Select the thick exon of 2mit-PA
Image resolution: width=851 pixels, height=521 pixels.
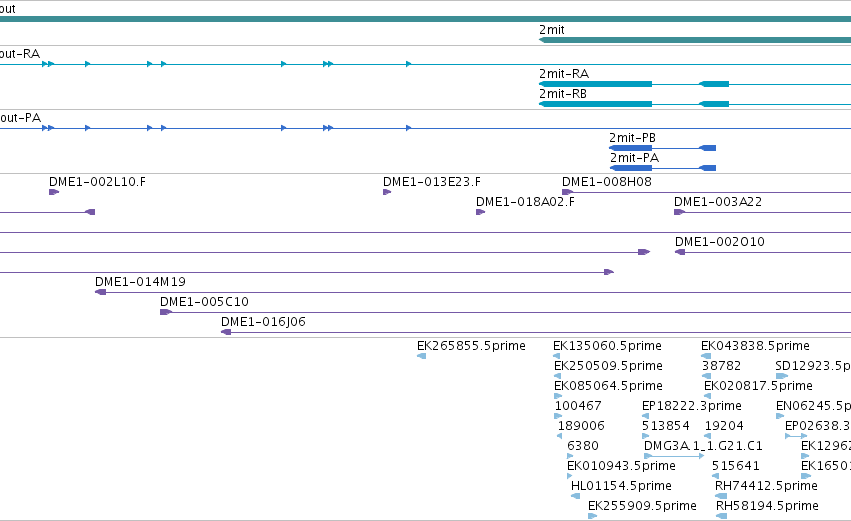[631, 168]
